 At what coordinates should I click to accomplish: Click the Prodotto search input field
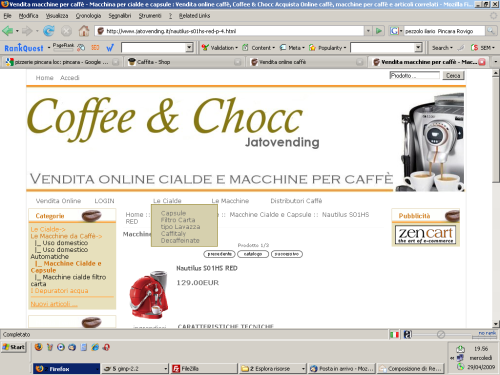click(415, 76)
